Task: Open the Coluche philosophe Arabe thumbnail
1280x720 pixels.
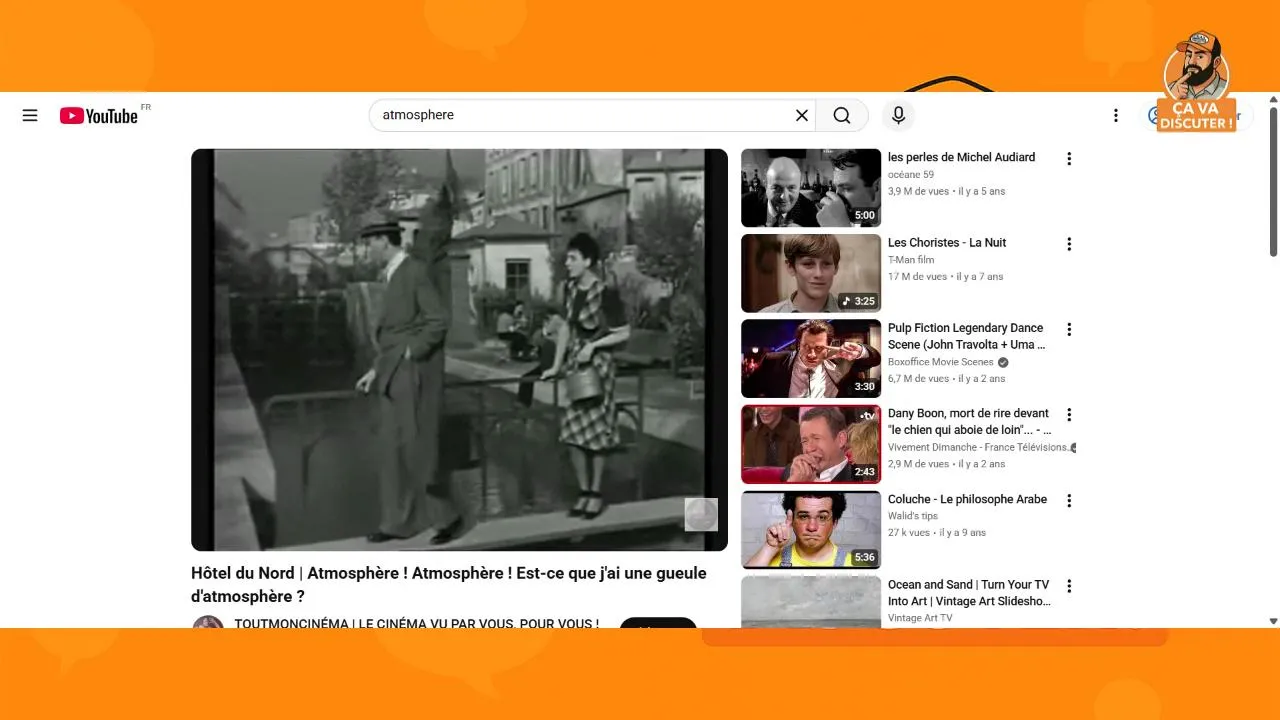Action: pos(811,530)
